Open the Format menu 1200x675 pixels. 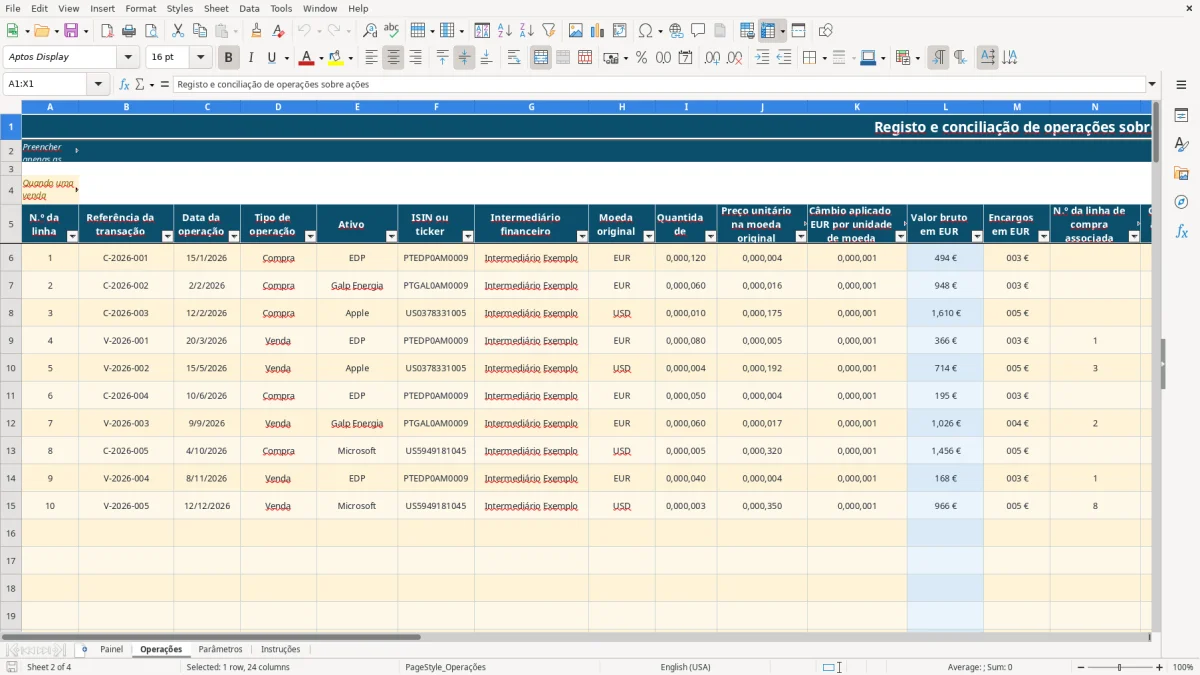(x=140, y=8)
